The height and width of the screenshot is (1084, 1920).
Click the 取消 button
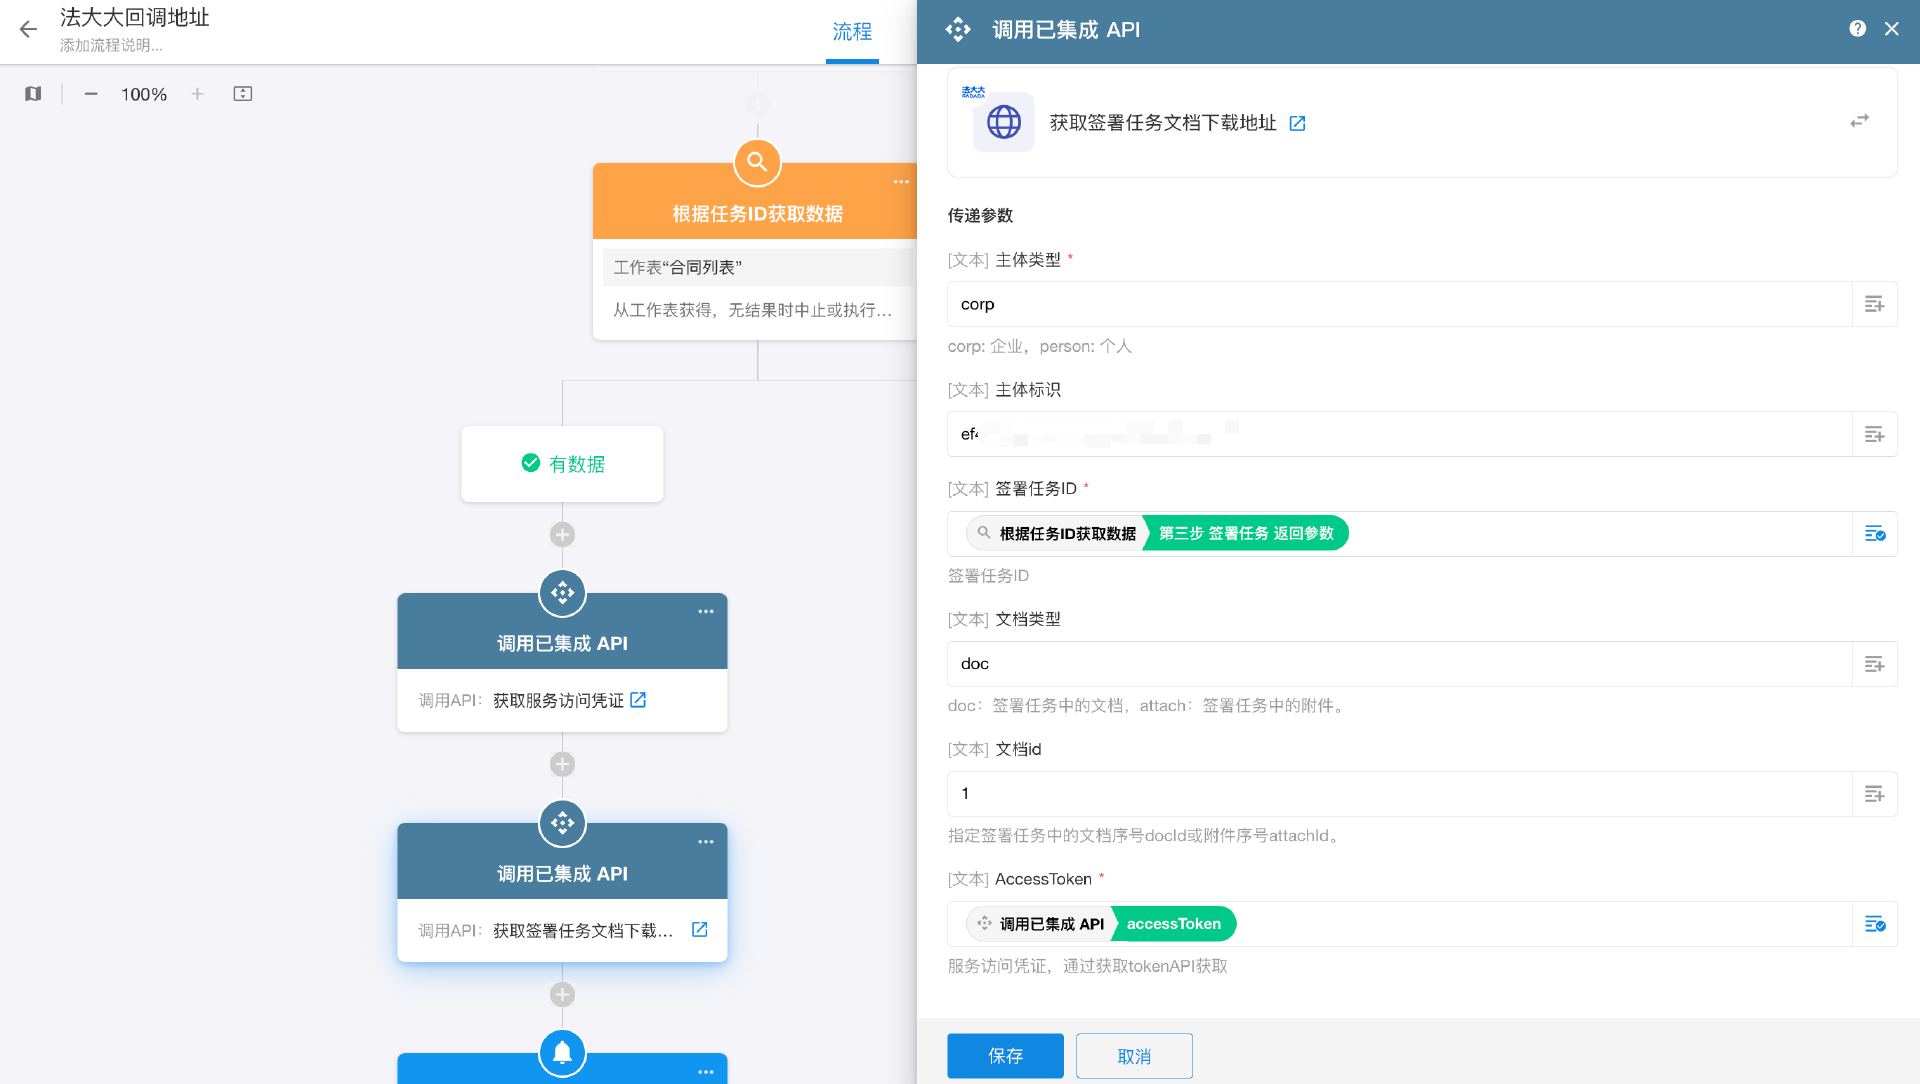pyautogui.click(x=1134, y=1056)
